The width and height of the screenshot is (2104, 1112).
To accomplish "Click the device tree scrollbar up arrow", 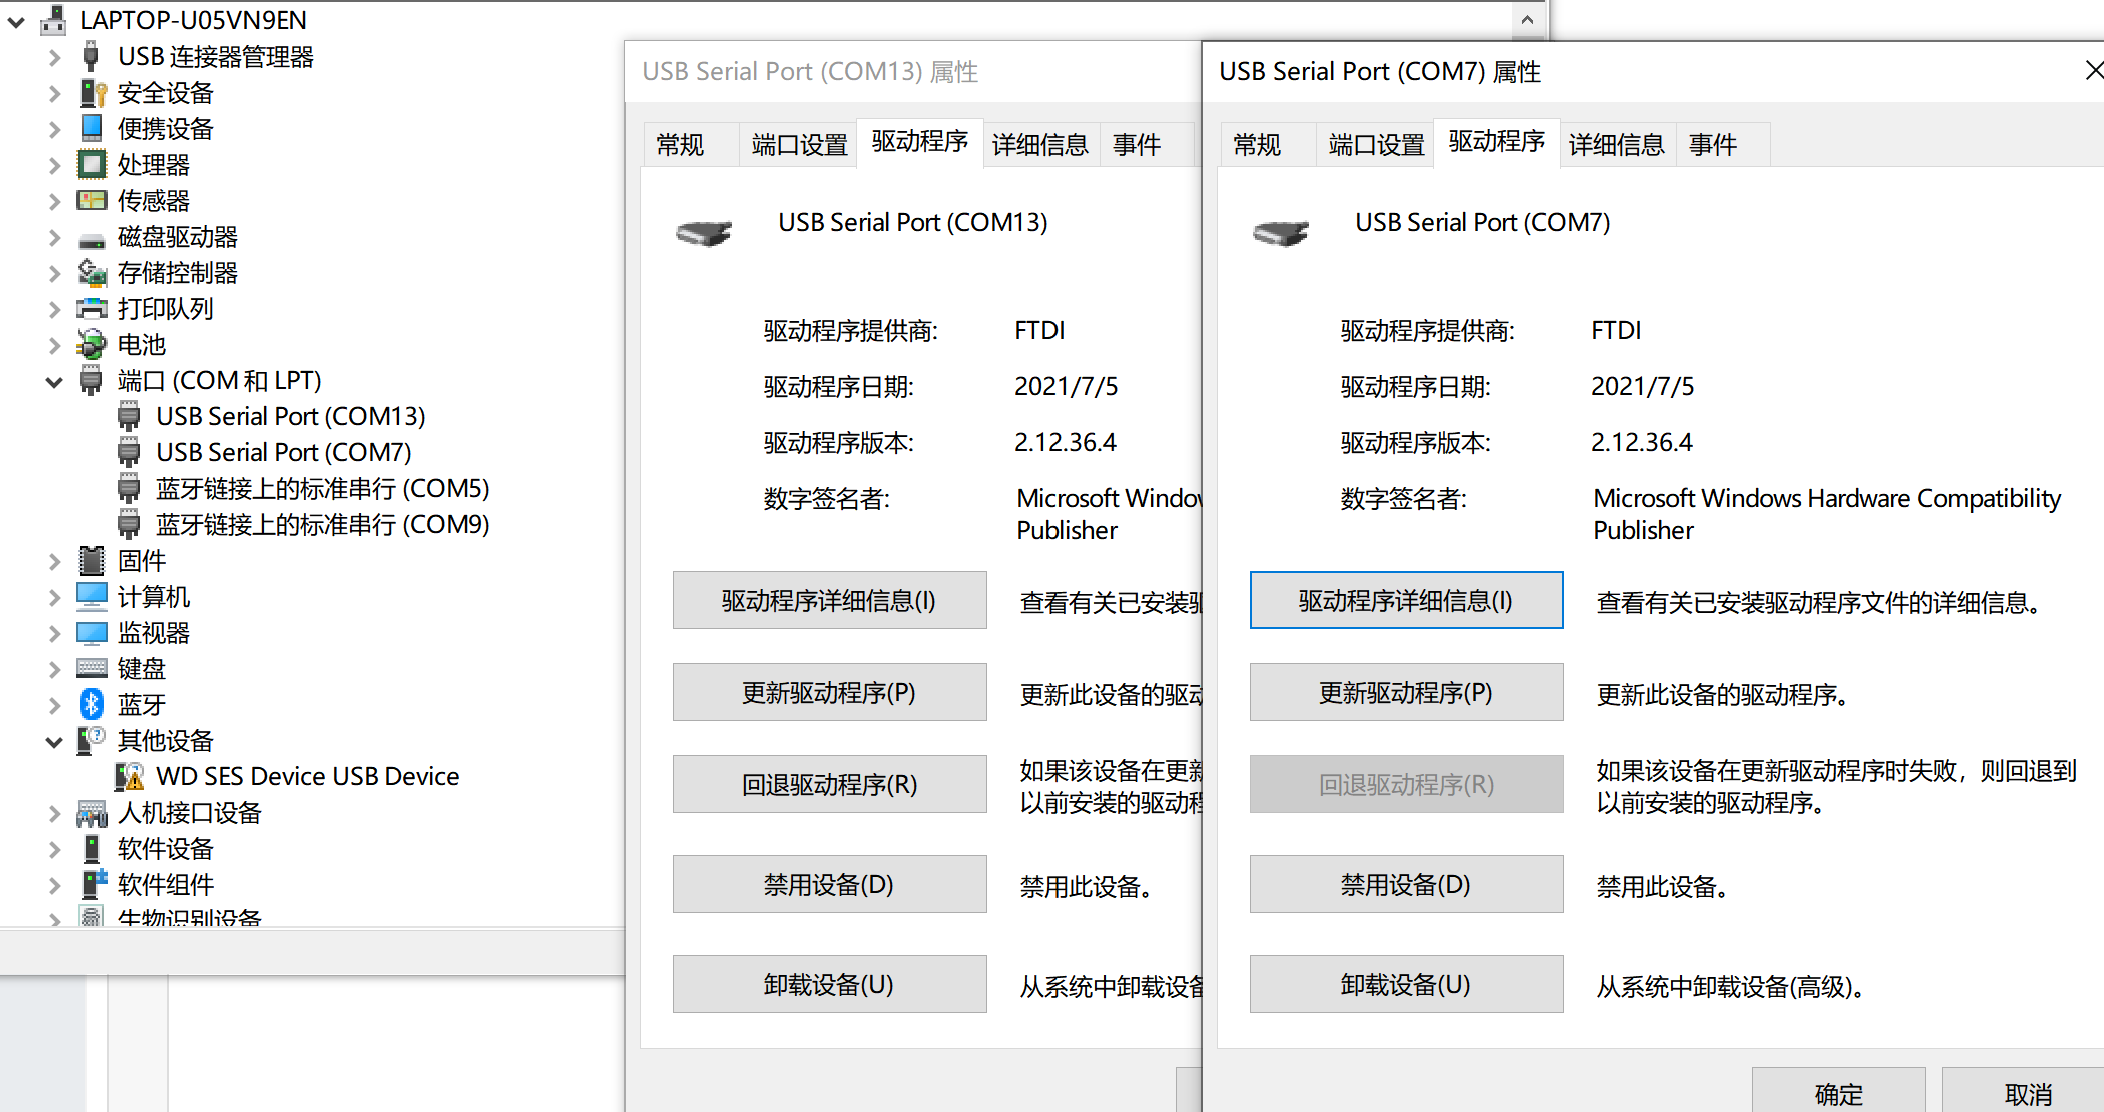I will pos(1527,19).
